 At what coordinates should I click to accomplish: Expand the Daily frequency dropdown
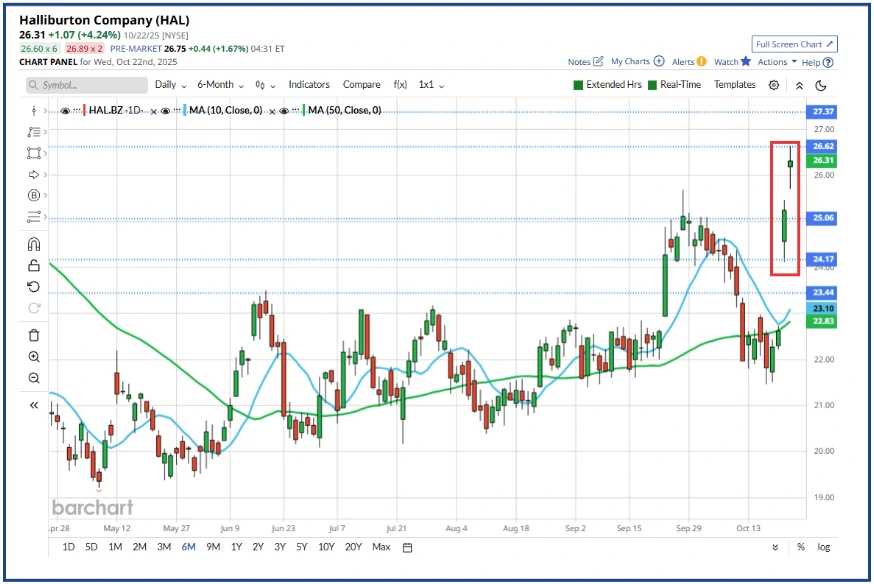171,85
